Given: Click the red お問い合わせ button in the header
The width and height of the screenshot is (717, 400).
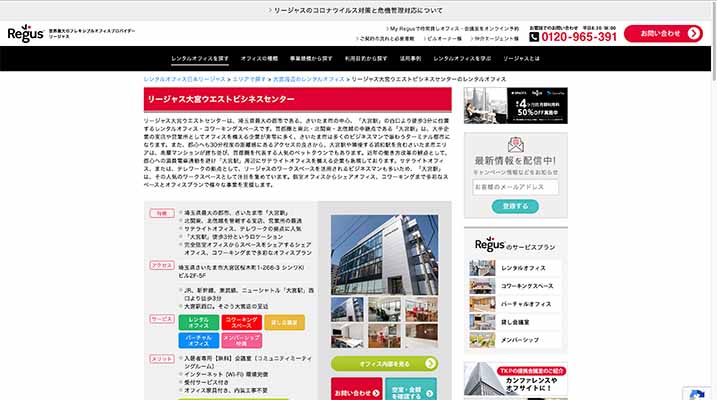Looking at the screenshot, I should point(663,33).
